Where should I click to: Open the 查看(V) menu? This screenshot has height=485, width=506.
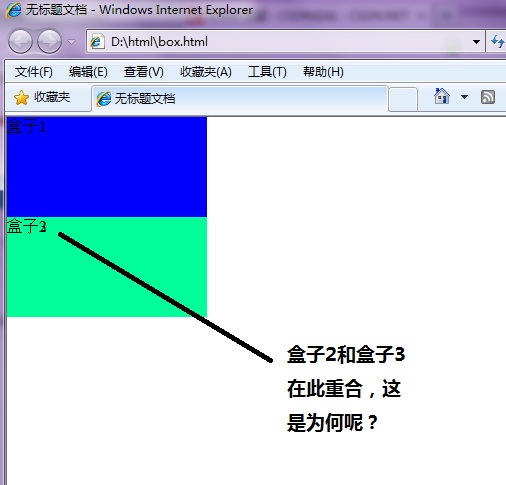pos(143,72)
